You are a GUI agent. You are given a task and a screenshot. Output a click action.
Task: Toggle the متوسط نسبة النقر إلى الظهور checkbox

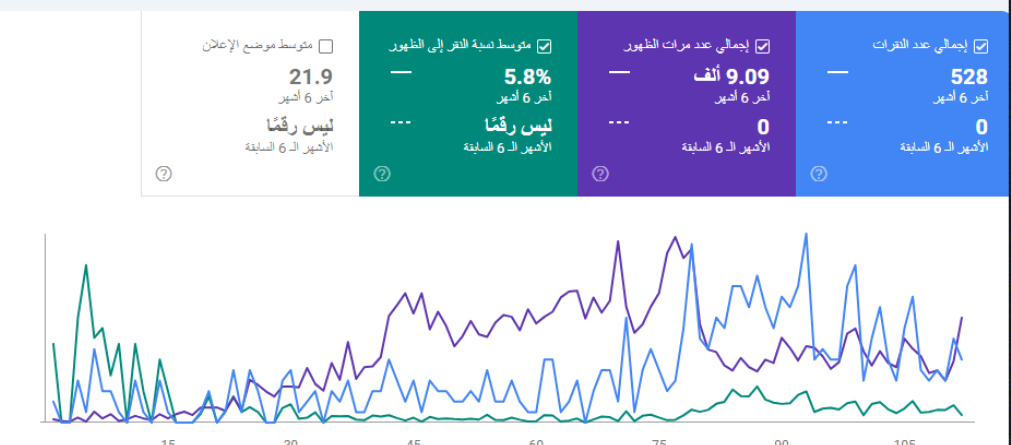tap(544, 46)
